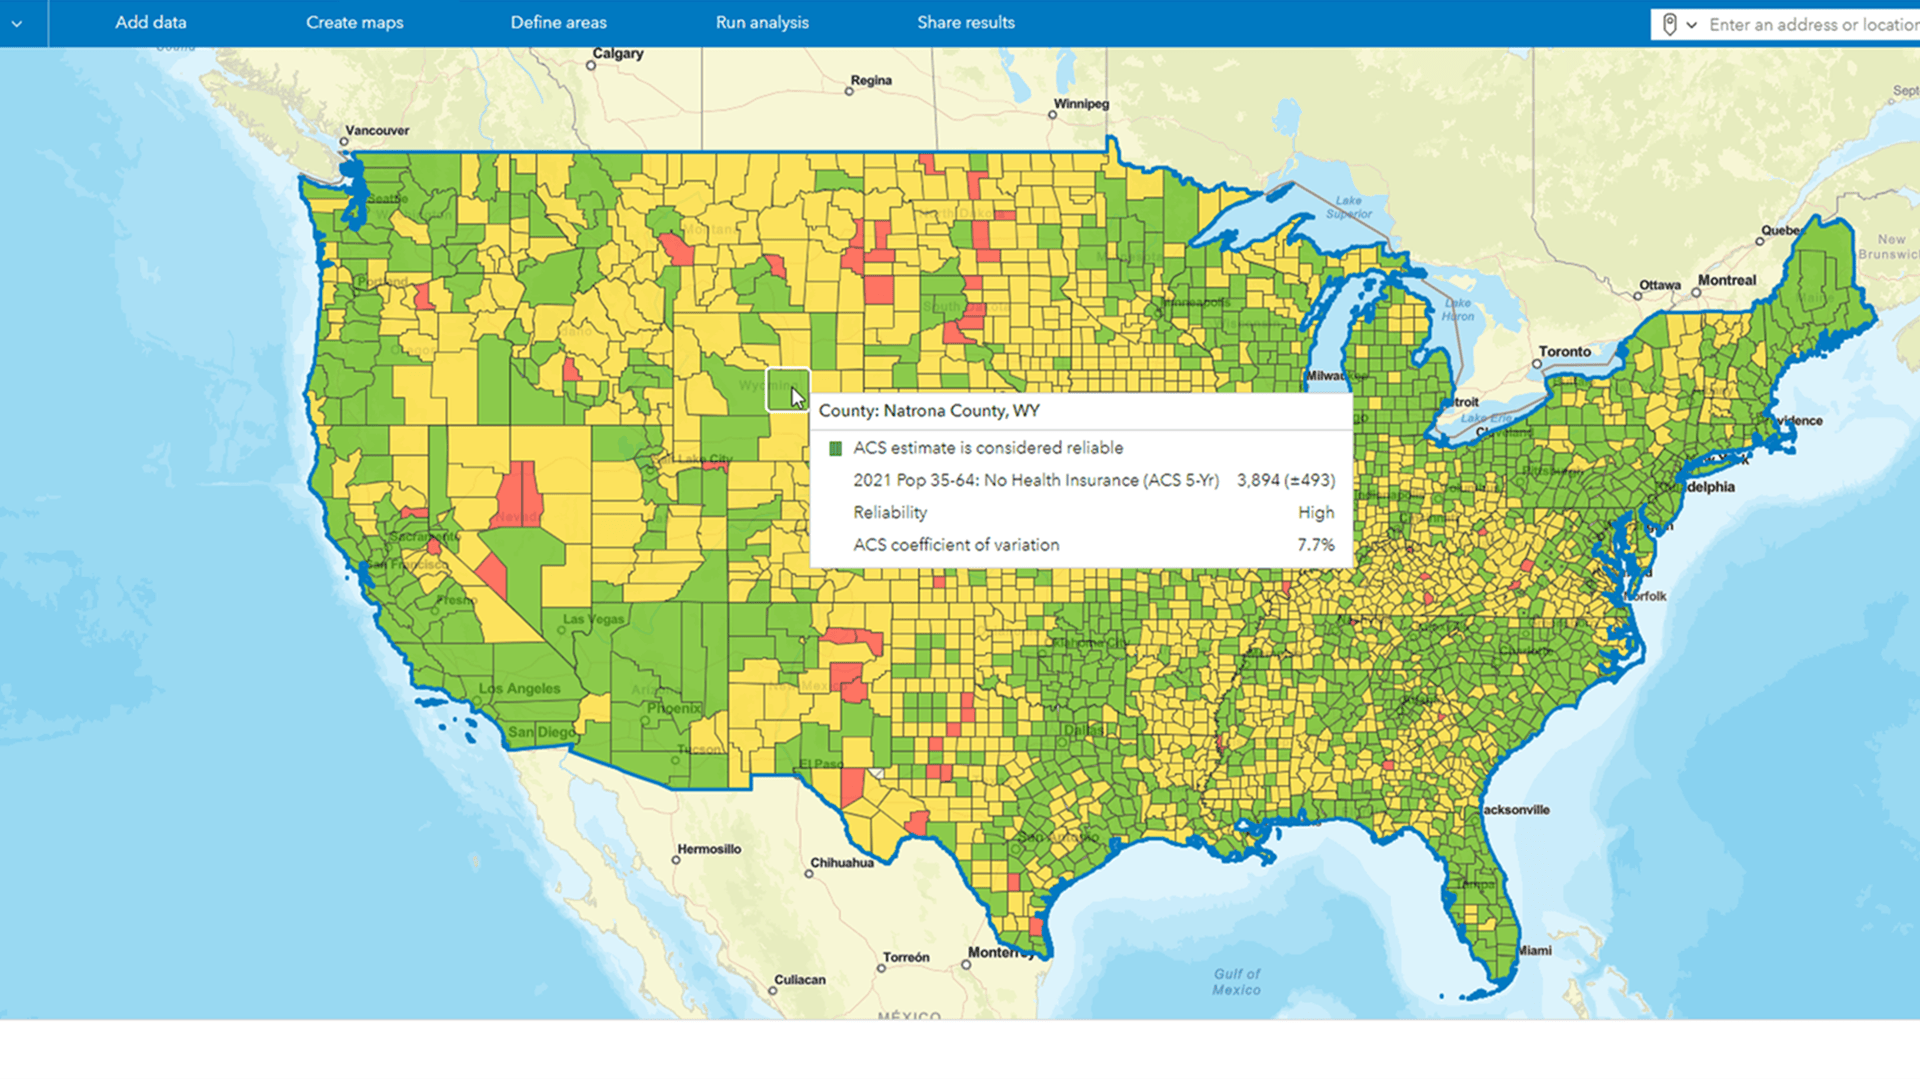Select the Dallas area on the map

click(1083, 731)
